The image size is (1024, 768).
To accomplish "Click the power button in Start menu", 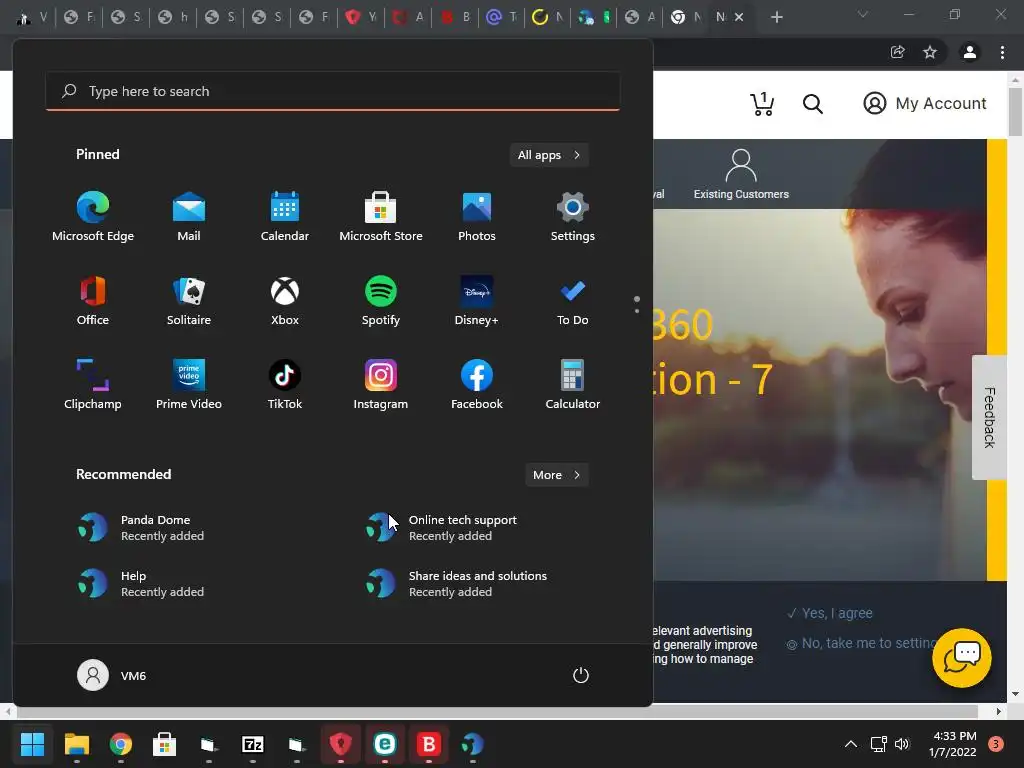I will 581,675.
